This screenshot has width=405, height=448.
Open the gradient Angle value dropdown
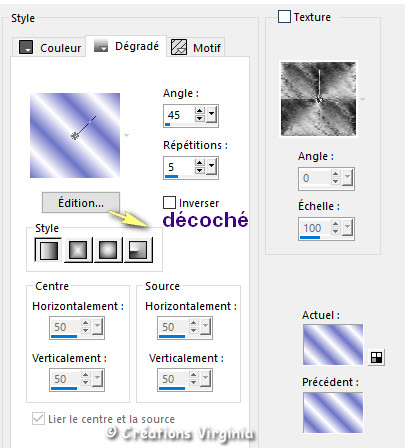click(x=211, y=115)
